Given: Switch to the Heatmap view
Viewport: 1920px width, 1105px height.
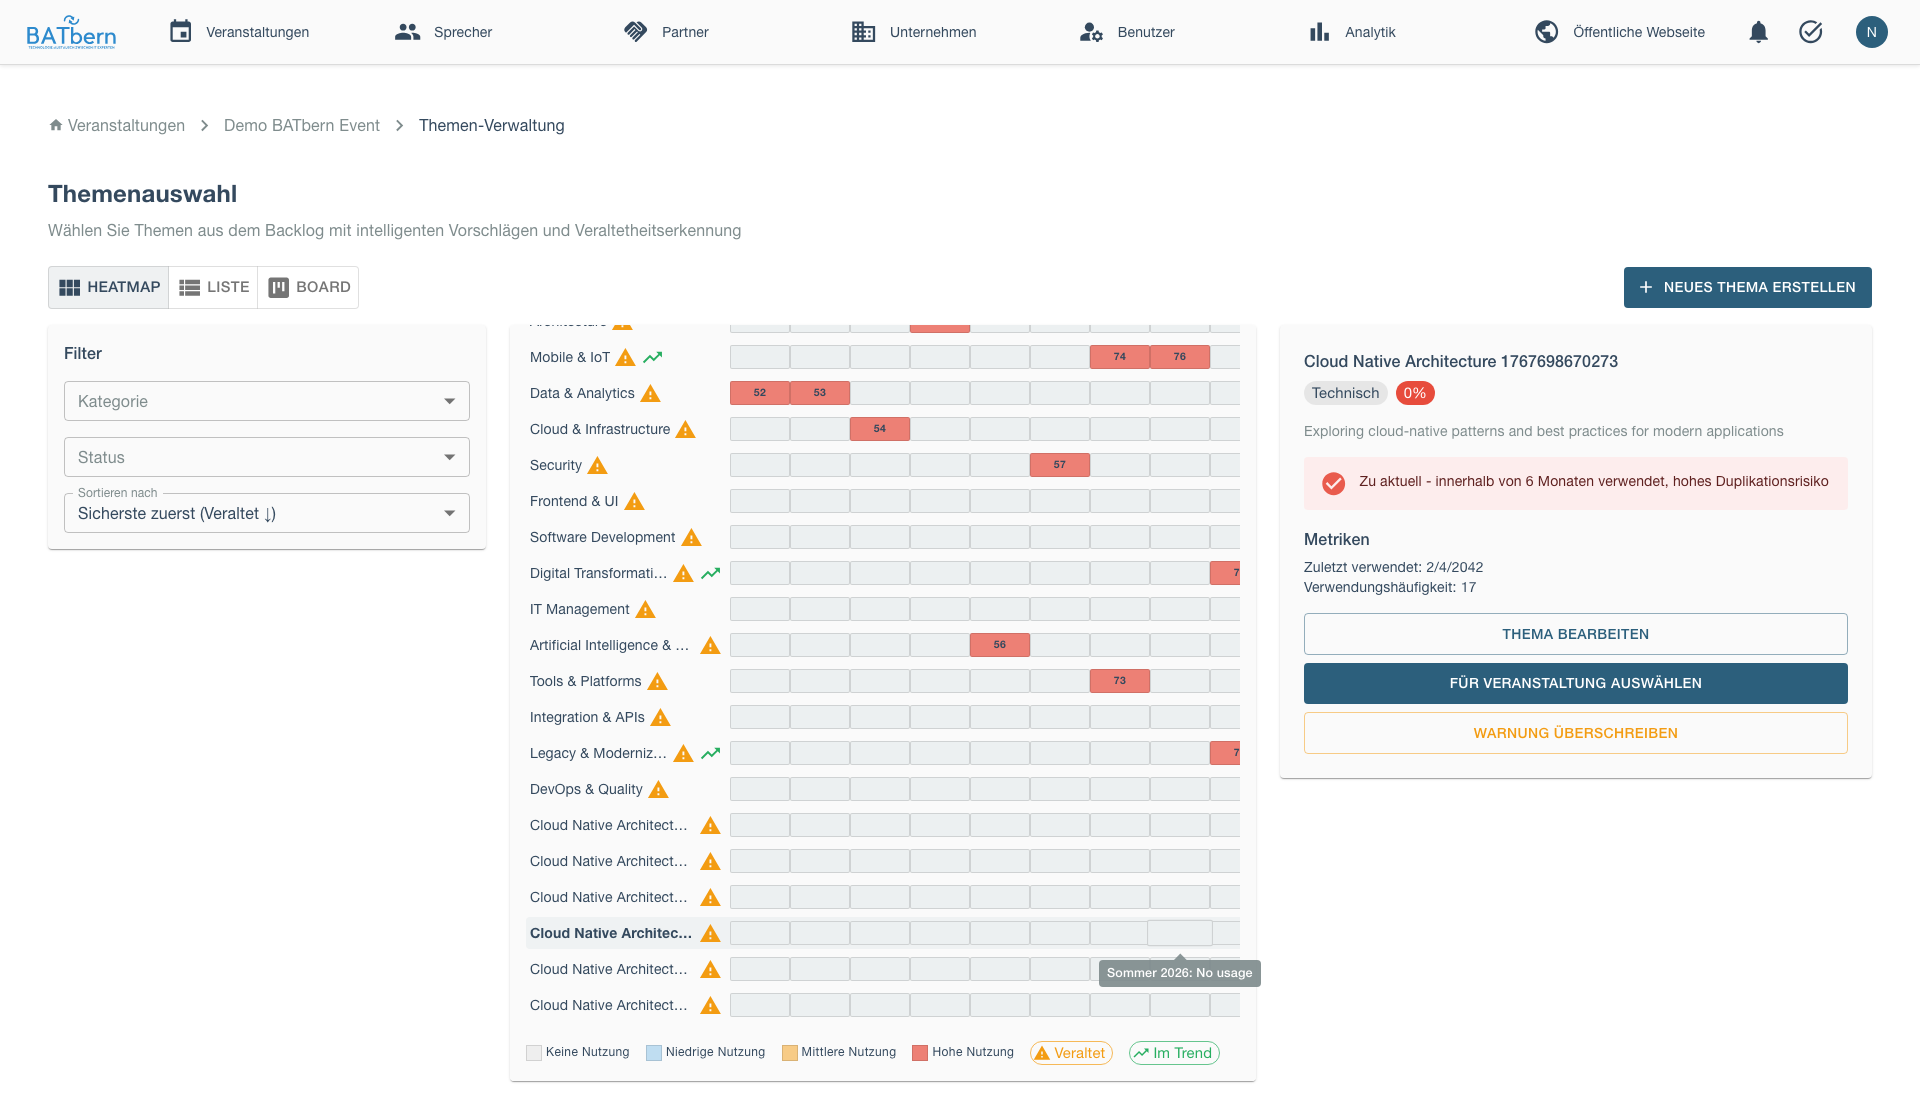Looking at the screenshot, I should [109, 287].
